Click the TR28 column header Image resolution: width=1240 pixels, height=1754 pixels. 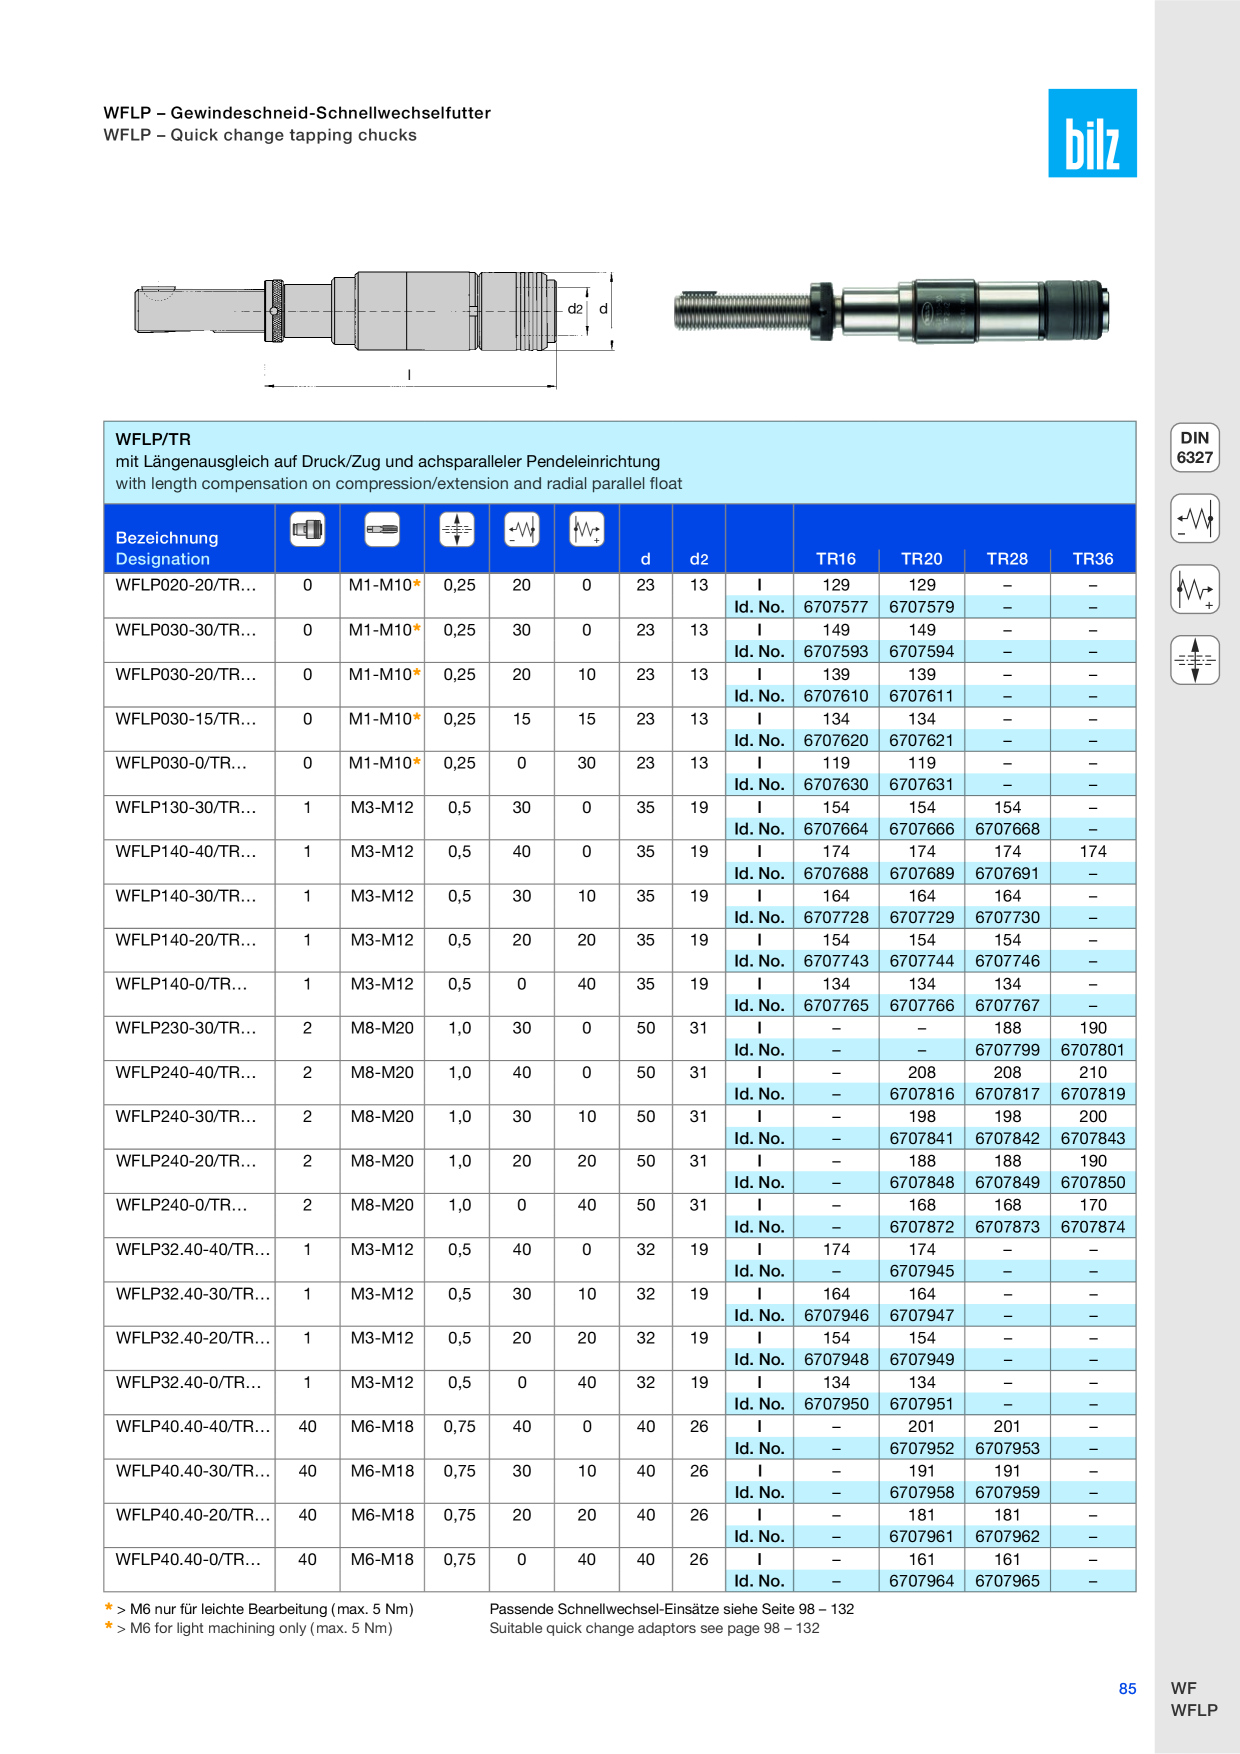[x=1007, y=559]
